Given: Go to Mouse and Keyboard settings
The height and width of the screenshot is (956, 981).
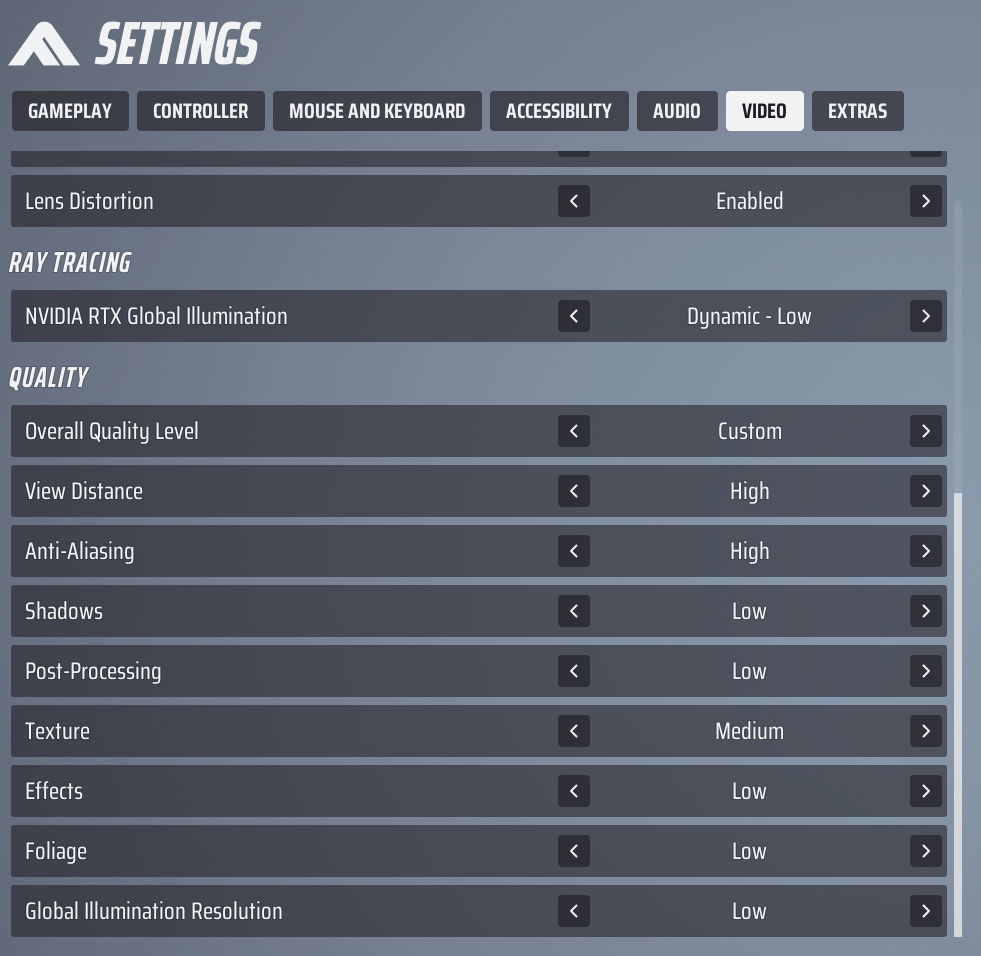Looking at the screenshot, I should tap(377, 111).
